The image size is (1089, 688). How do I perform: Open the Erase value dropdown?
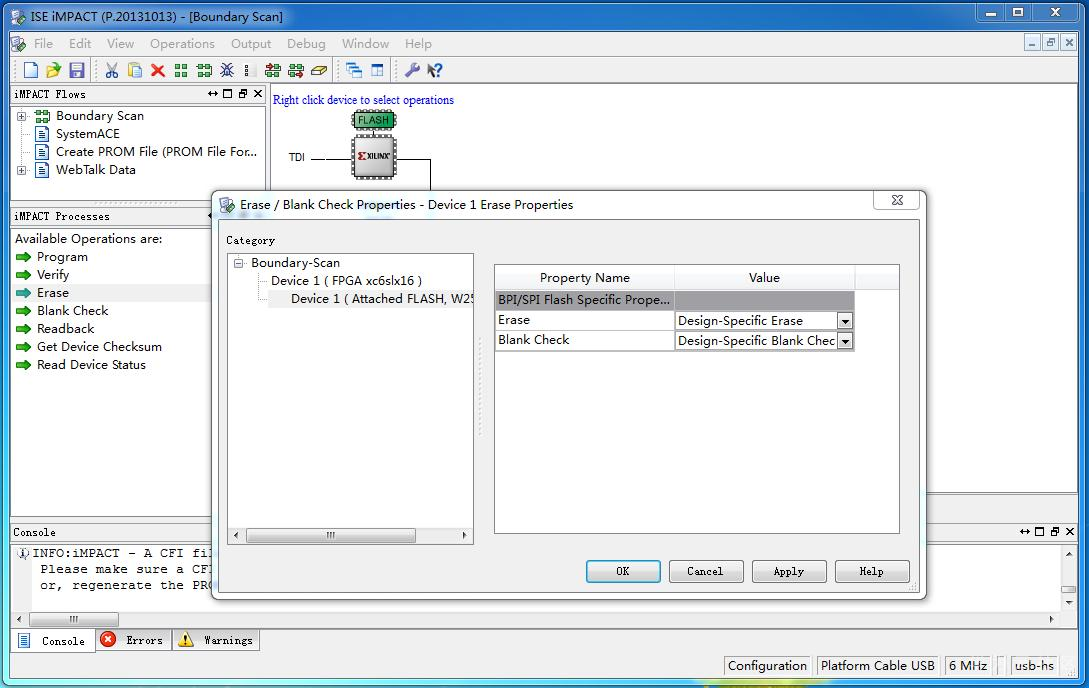pyautogui.click(x=845, y=321)
